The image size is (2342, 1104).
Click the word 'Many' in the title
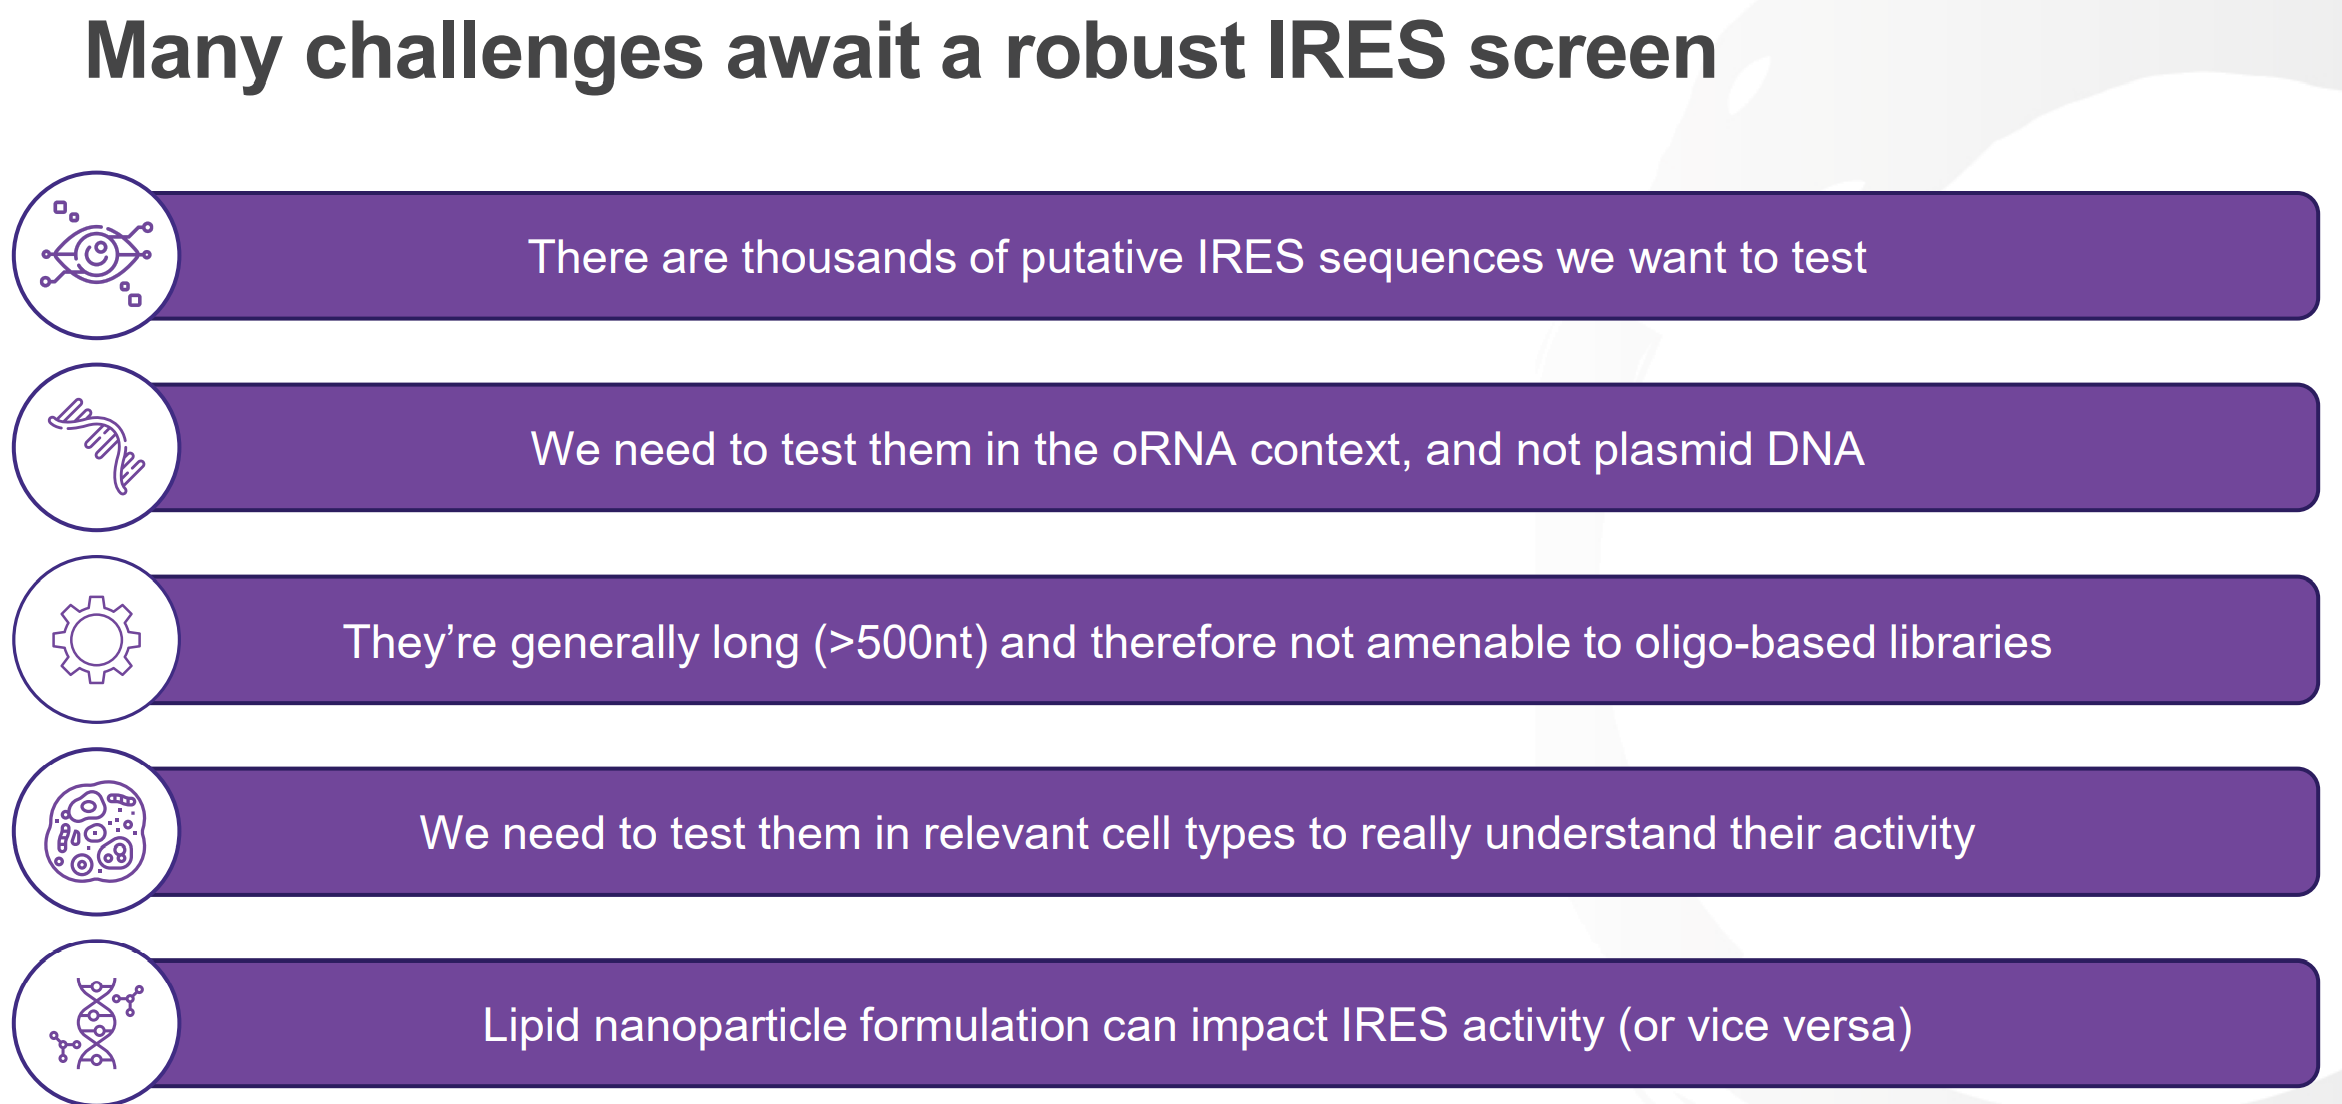(x=184, y=52)
